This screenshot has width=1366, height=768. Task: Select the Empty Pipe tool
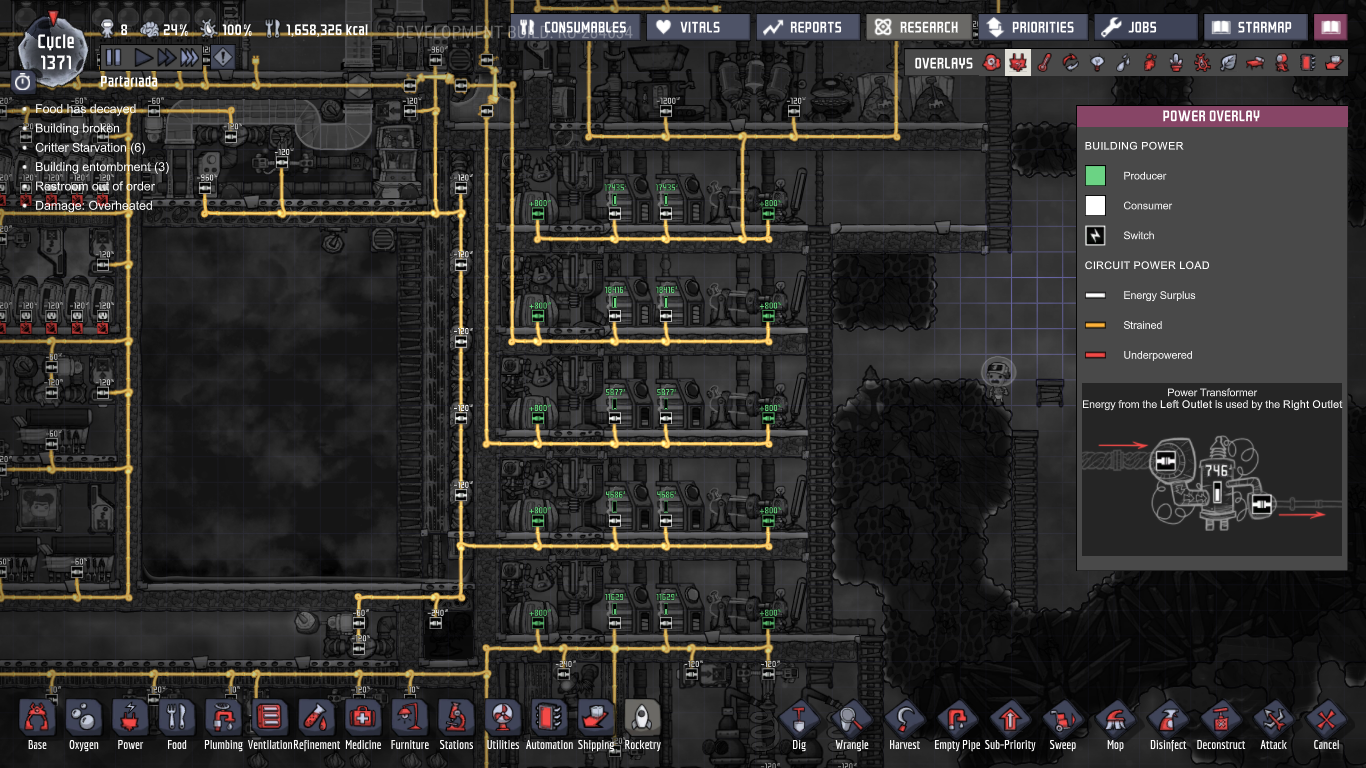coord(957,724)
